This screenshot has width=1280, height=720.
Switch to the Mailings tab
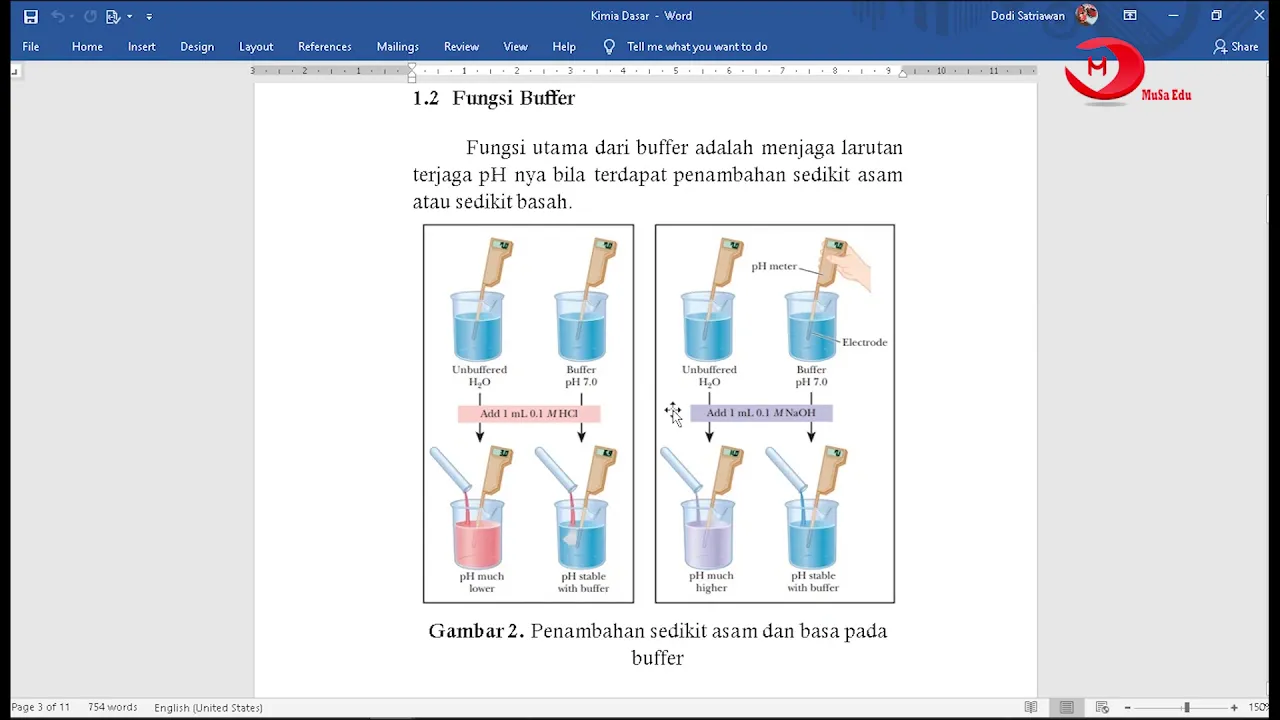pos(397,46)
